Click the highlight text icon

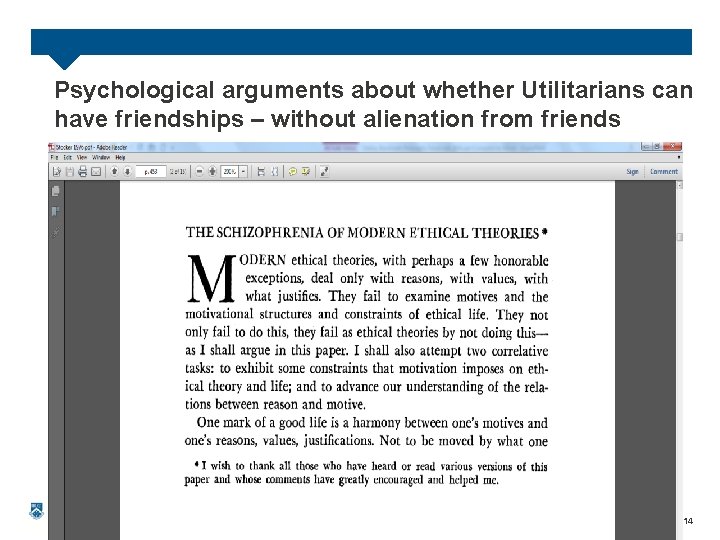[306, 172]
